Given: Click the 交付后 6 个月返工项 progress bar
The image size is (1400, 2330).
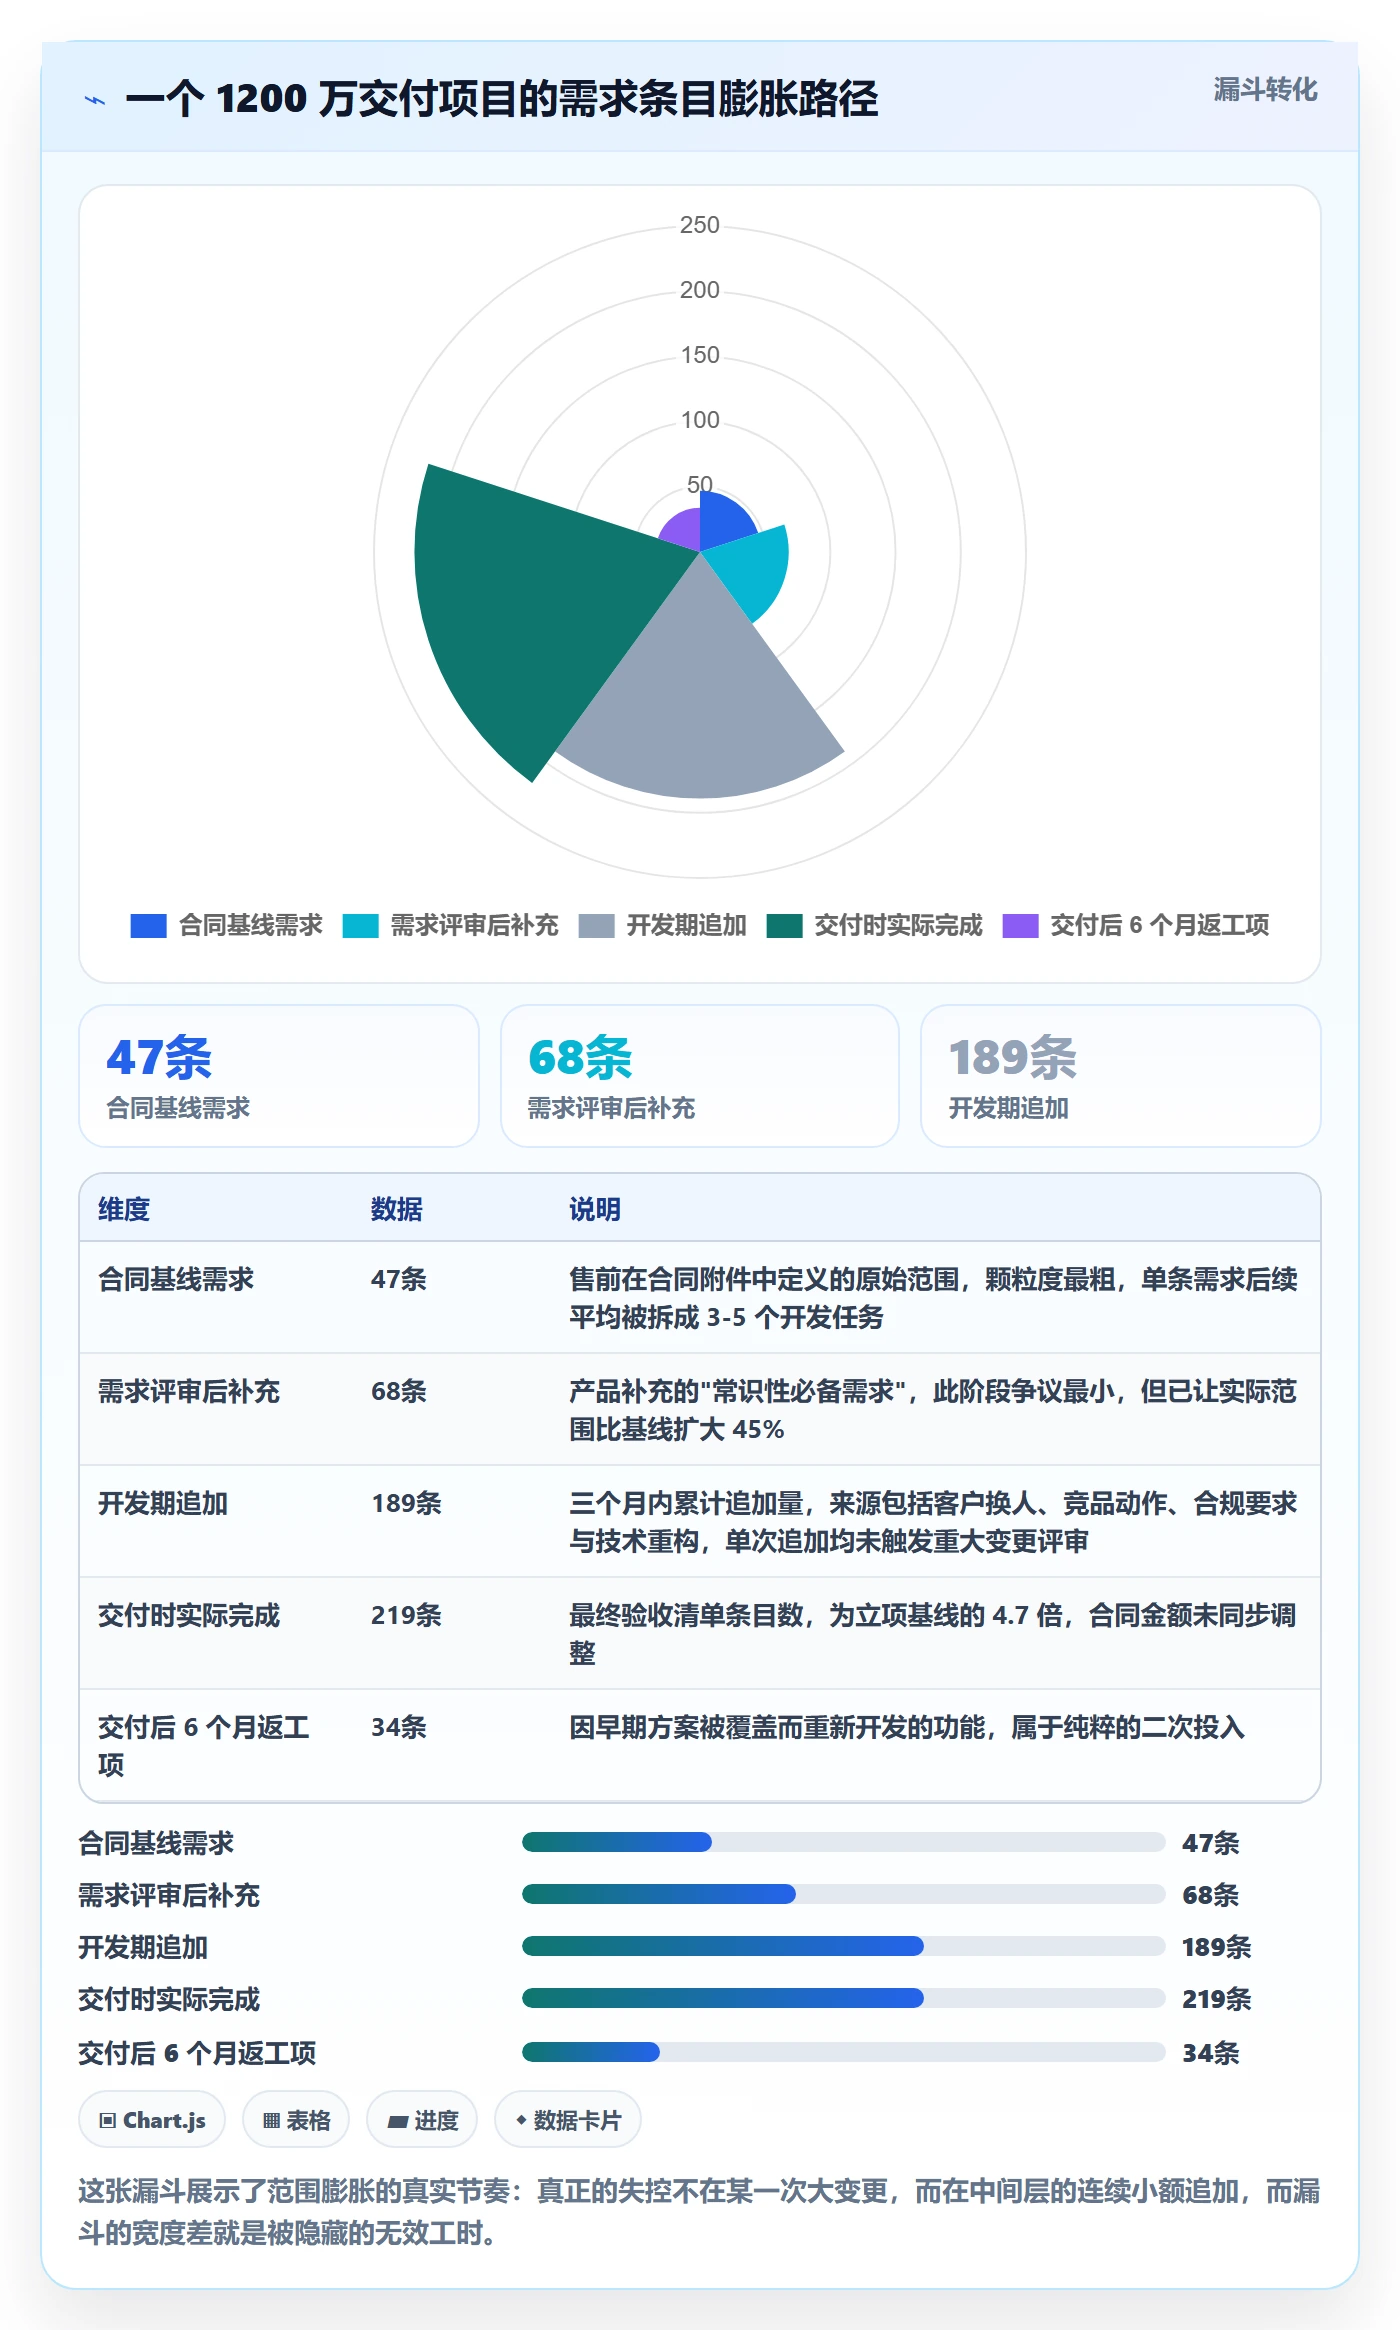Looking at the screenshot, I should [x=844, y=2052].
